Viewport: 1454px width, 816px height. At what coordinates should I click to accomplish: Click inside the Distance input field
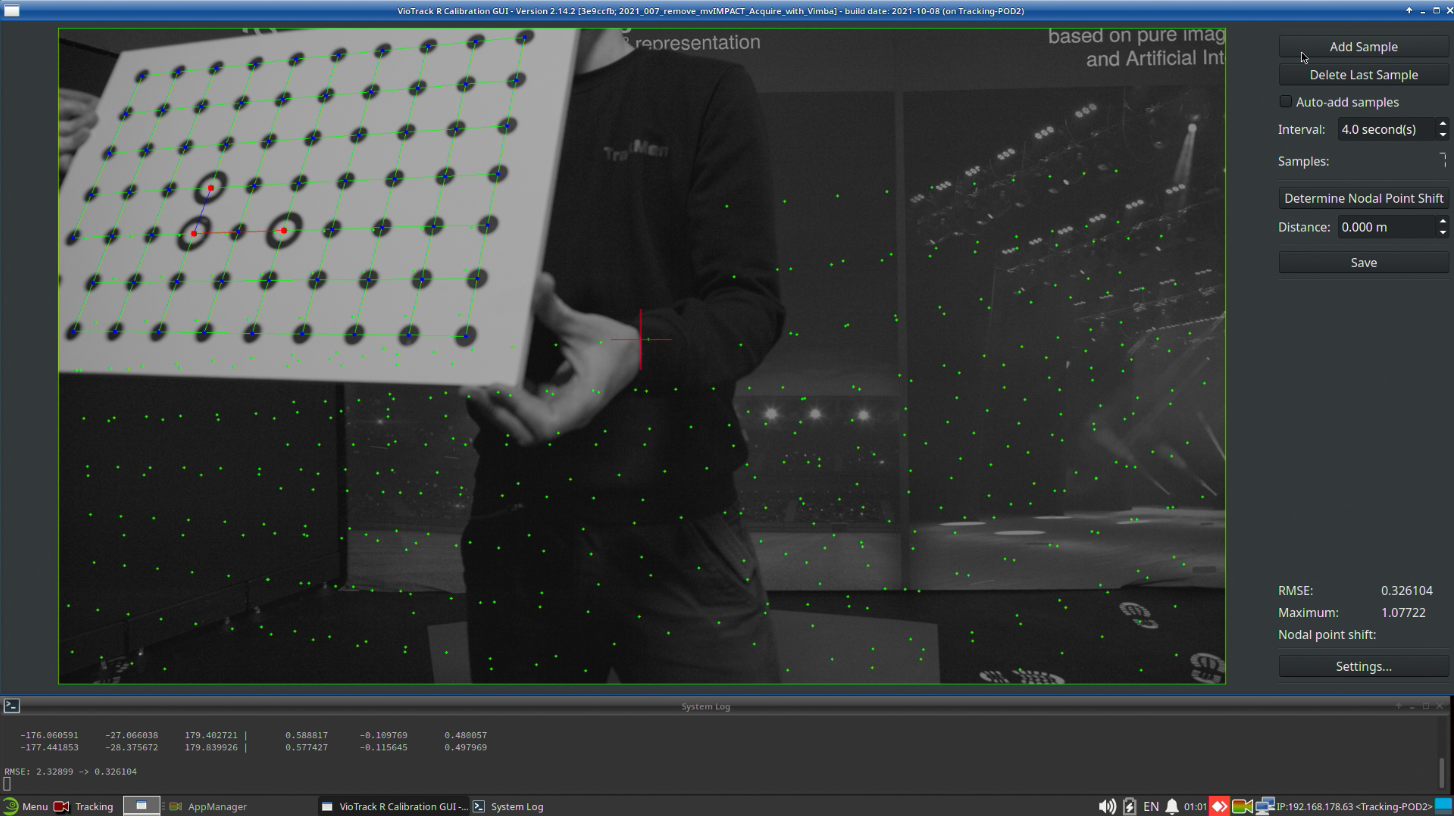[x=1385, y=227]
